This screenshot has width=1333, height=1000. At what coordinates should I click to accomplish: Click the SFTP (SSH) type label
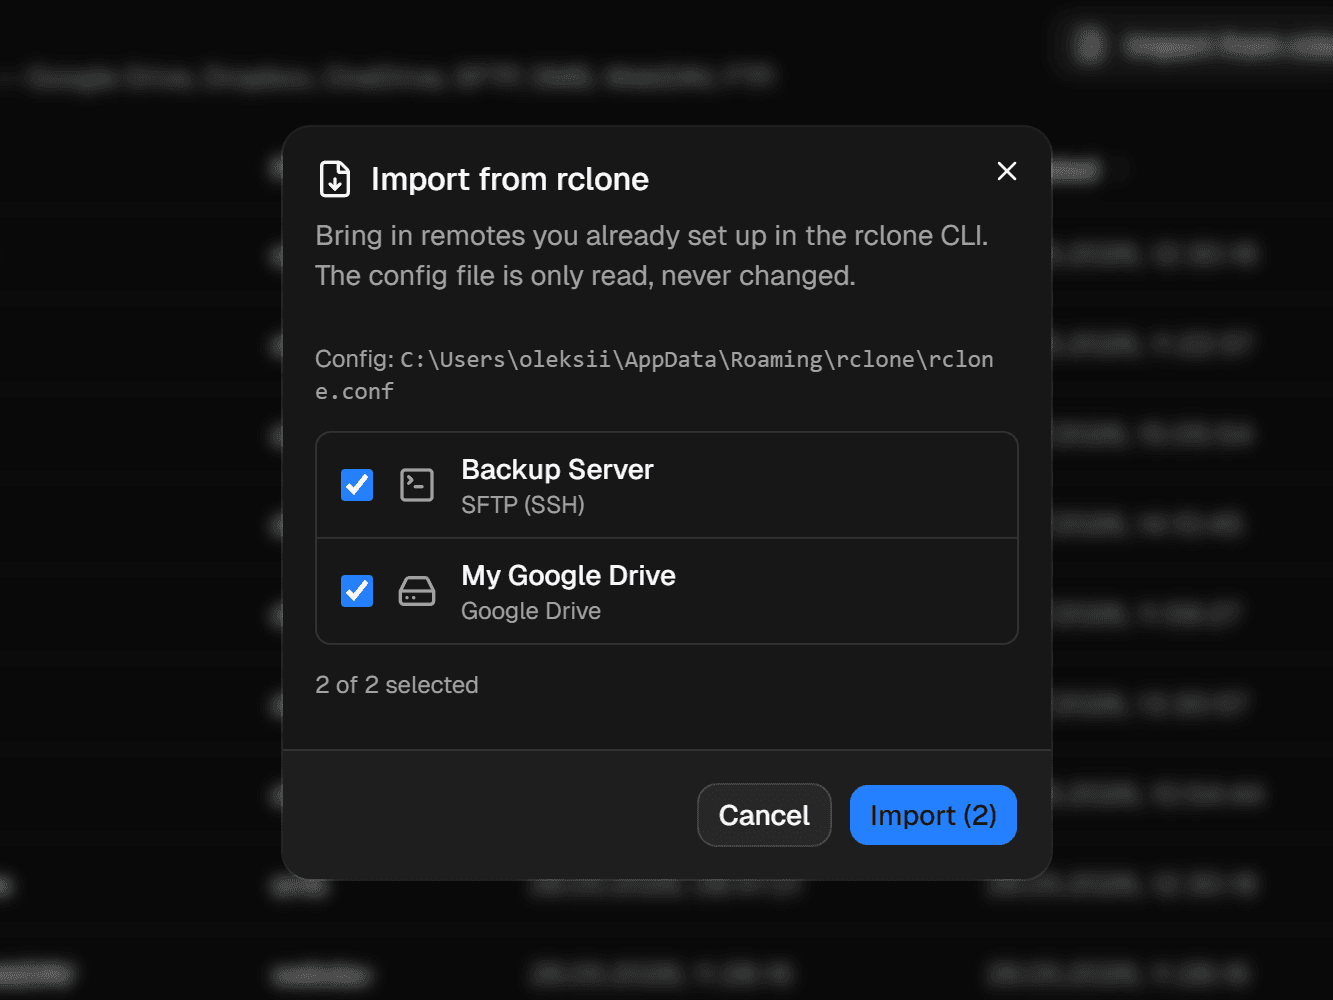click(x=523, y=505)
